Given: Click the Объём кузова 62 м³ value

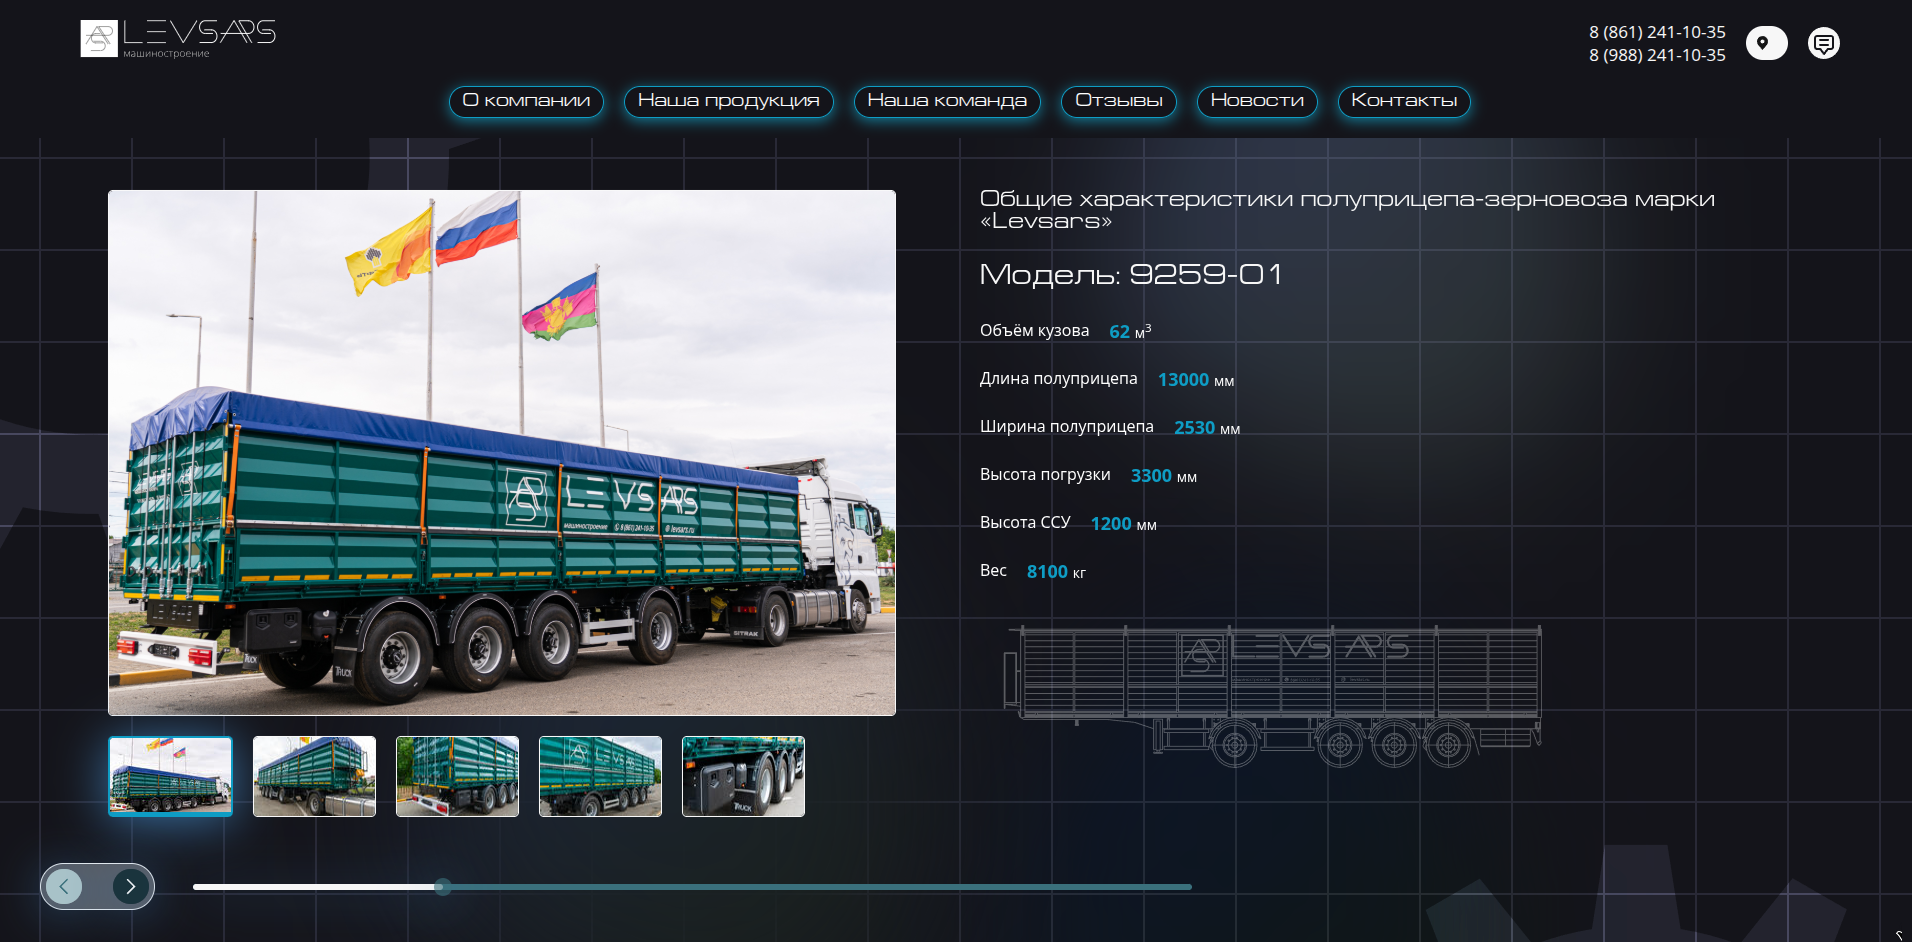Looking at the screenshot, I should point(1130,331).
